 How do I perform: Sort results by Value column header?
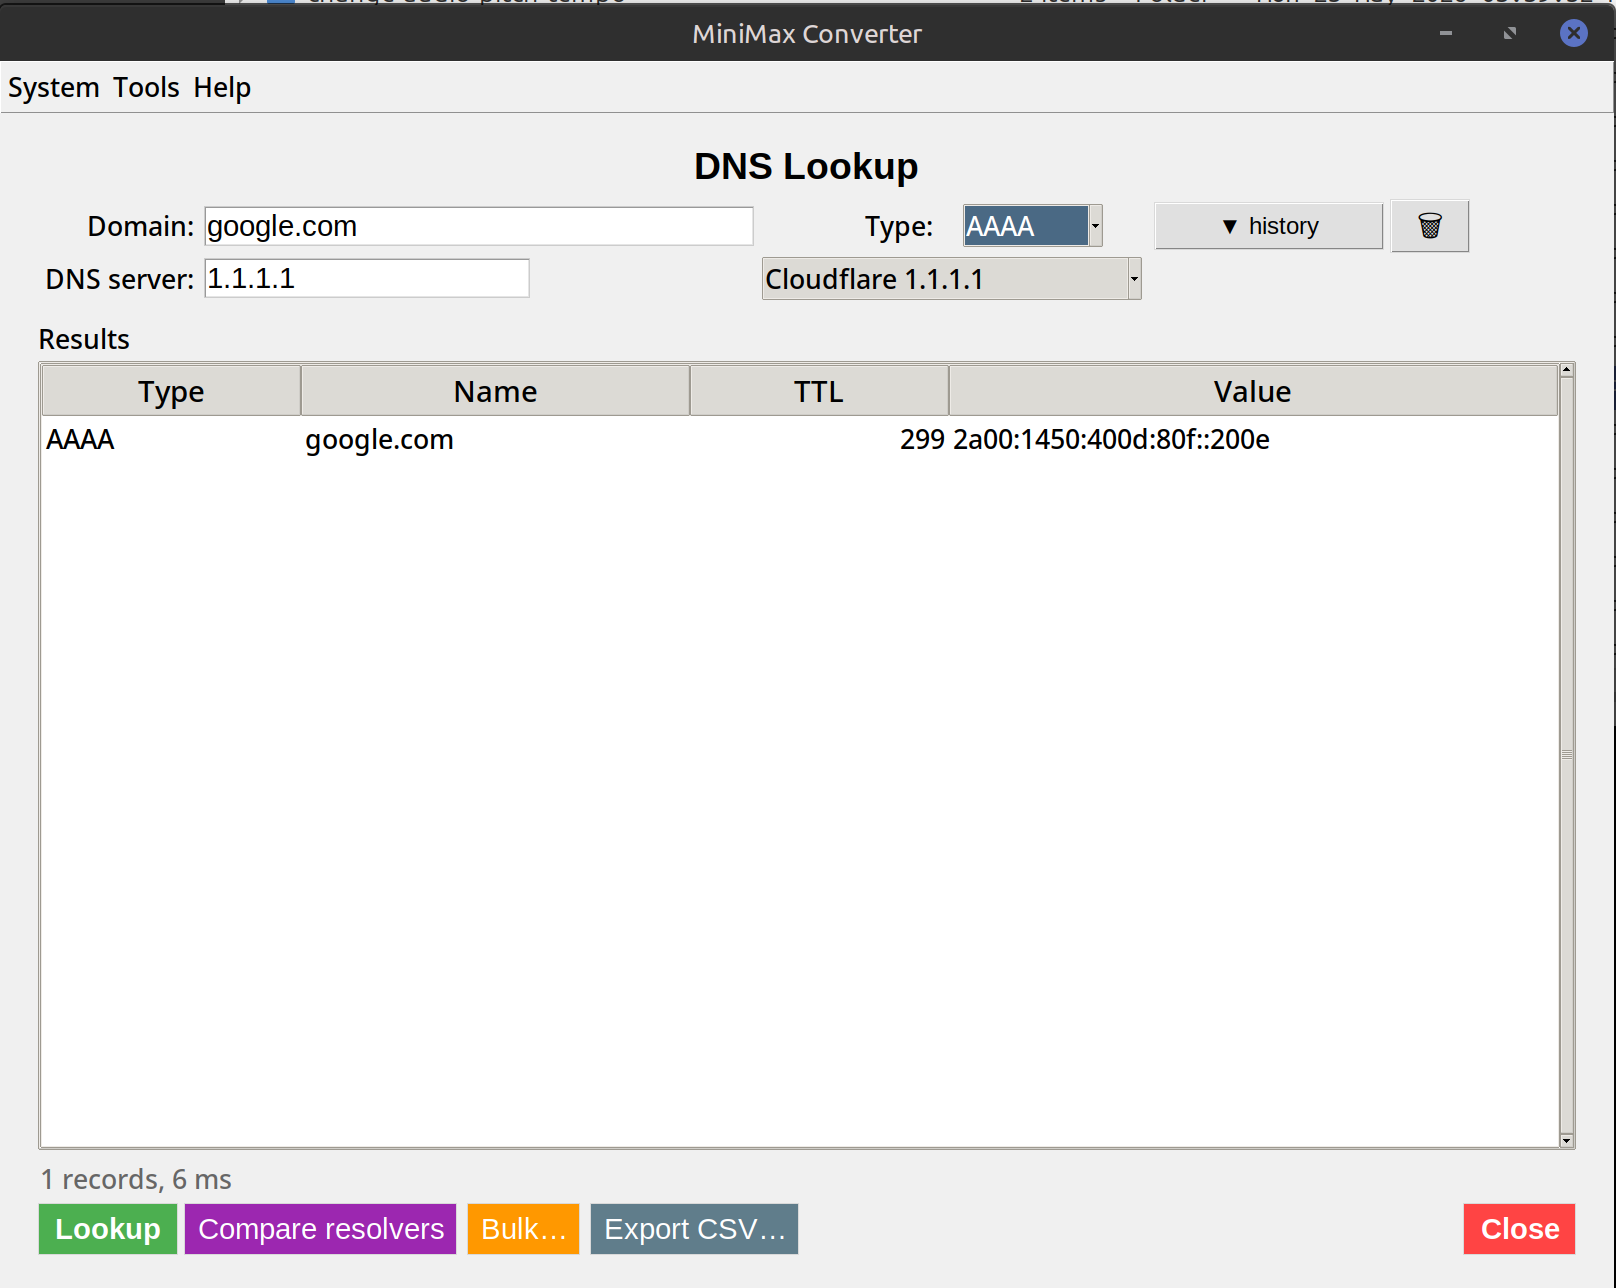pos(1252,391)
